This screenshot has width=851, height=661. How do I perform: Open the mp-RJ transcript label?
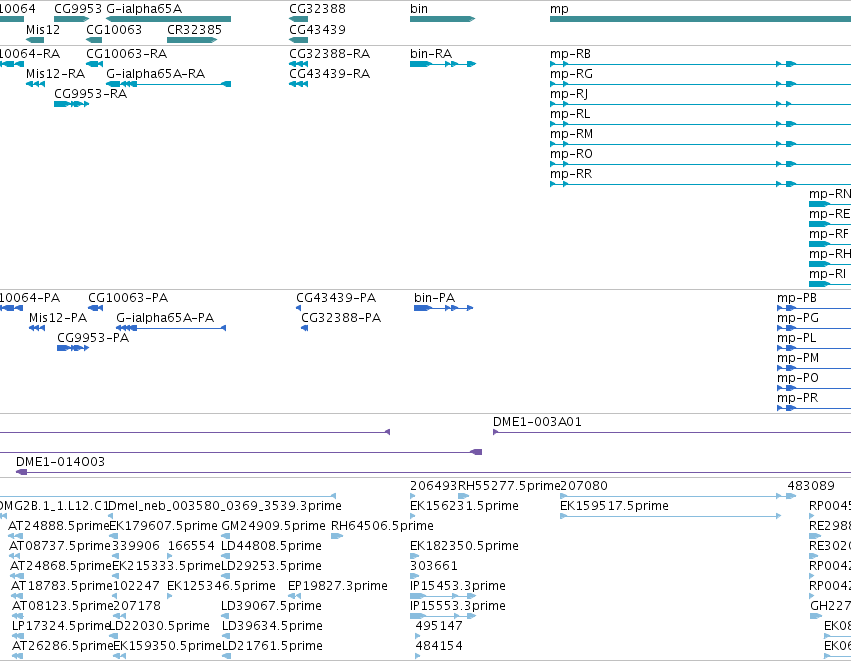coord(569,94)
